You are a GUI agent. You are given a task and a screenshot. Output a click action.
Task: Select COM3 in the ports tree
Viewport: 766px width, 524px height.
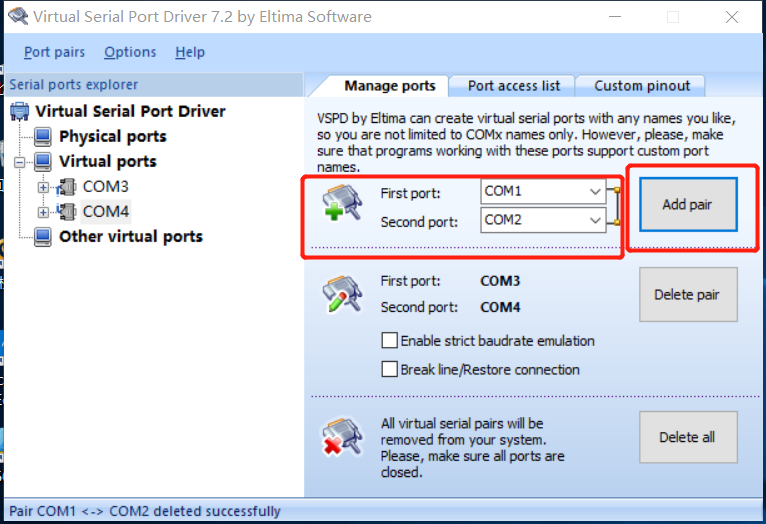click(x=106, y=187)
